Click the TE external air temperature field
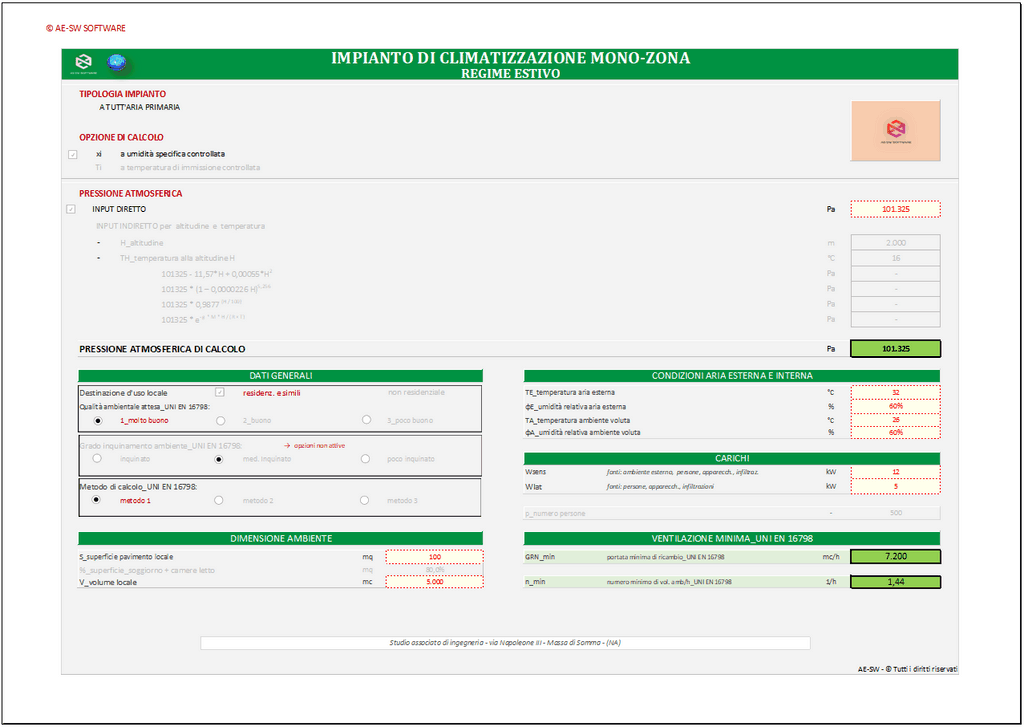 pyautogui.click(x=895, y=392)
